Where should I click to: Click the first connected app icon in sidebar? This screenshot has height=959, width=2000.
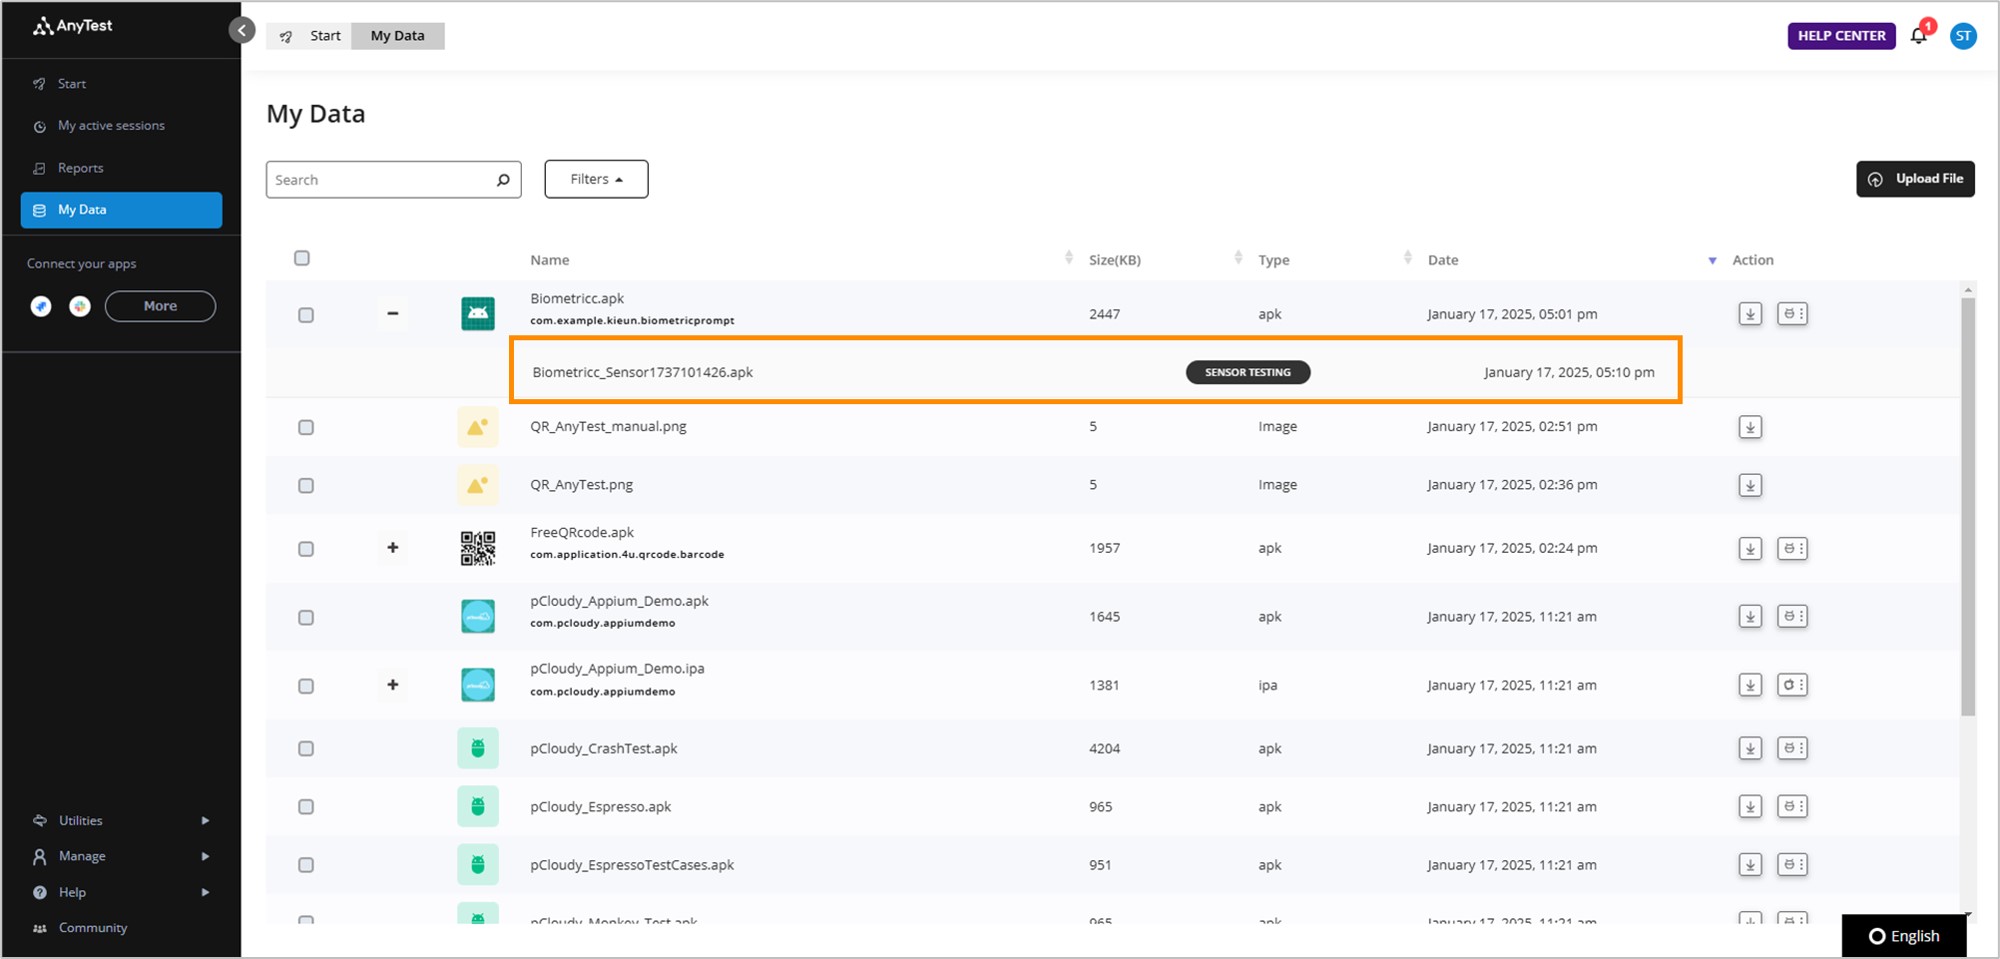41,306
